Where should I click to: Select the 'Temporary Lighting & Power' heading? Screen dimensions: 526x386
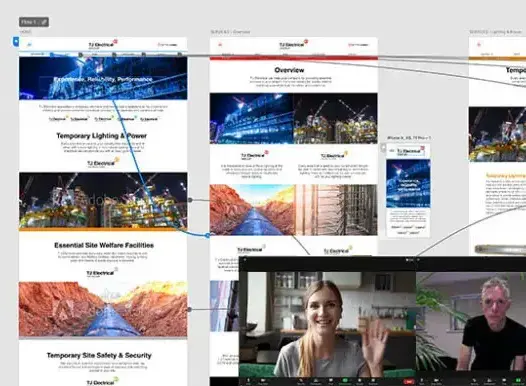coord(102,136)
